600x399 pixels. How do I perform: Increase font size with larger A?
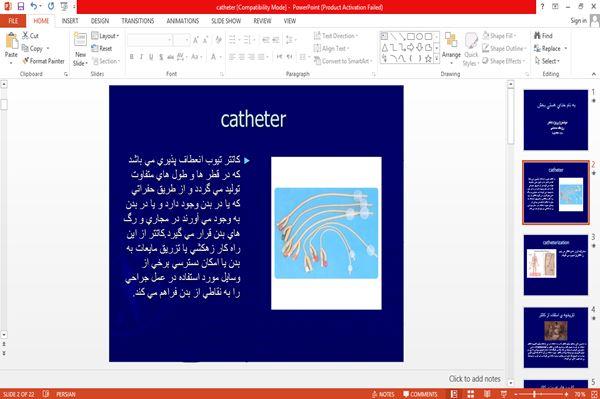196,40
